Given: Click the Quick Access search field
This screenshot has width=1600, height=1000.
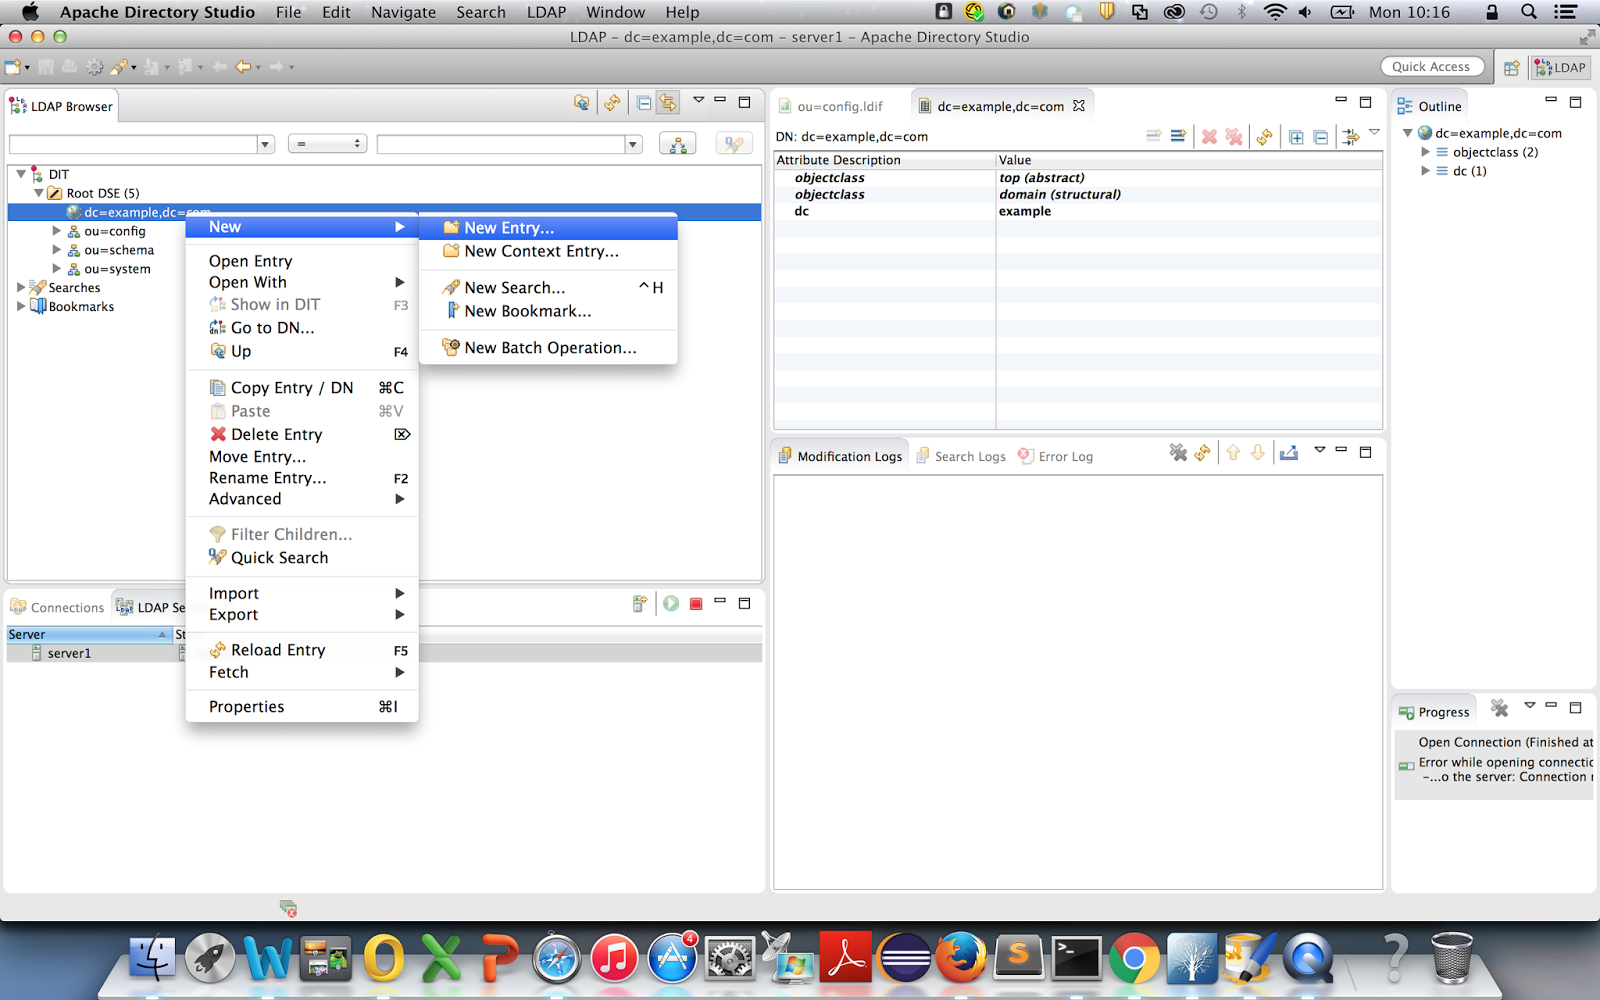Looking at the screenshot, I should [x=1431, y=67].
